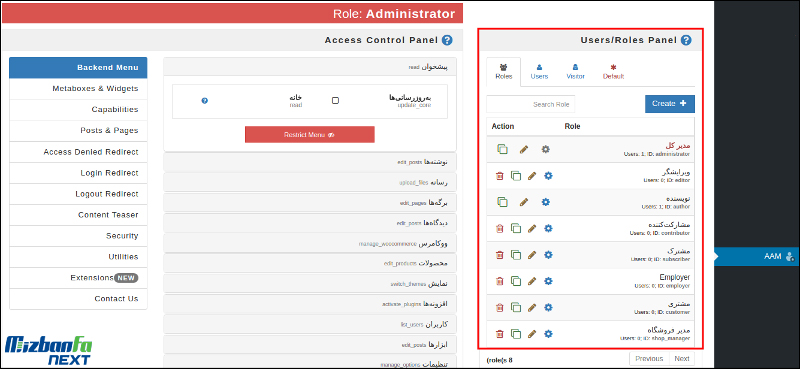Clone the editor role
Viewport: 800px width, 369px height.
(x=516, y=176)
